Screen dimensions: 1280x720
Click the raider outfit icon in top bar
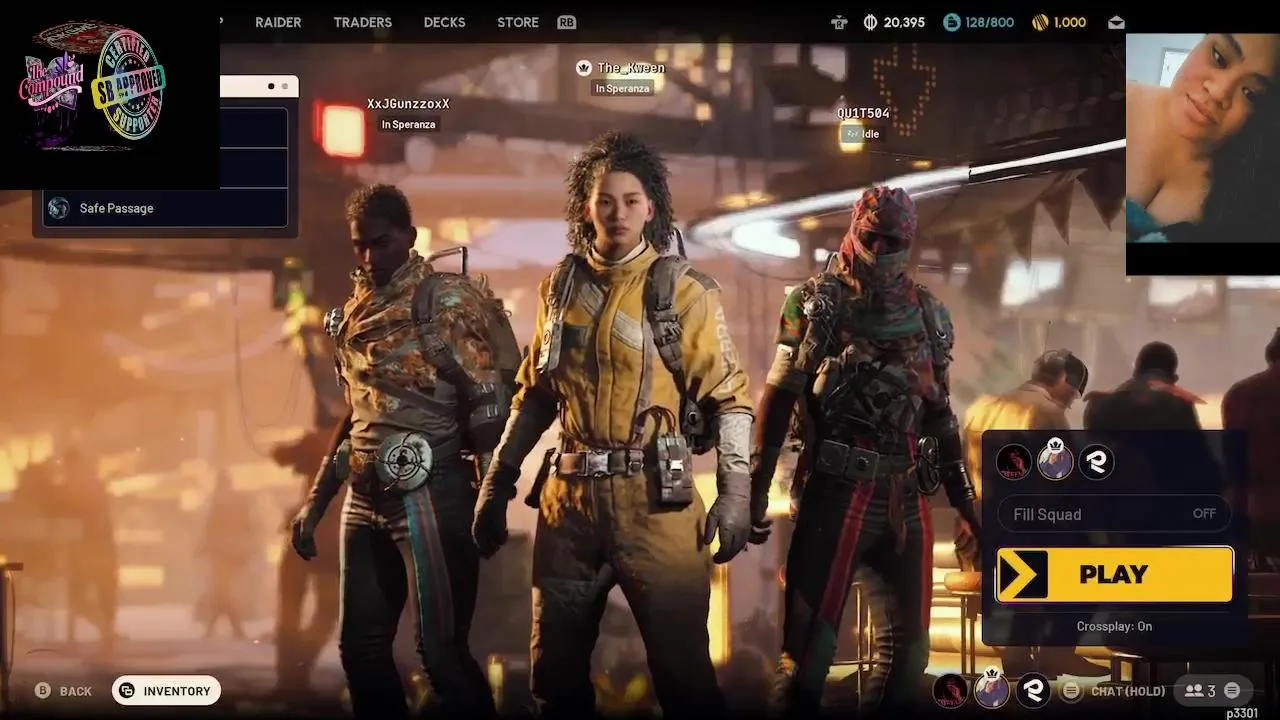[x=839, y=22]
